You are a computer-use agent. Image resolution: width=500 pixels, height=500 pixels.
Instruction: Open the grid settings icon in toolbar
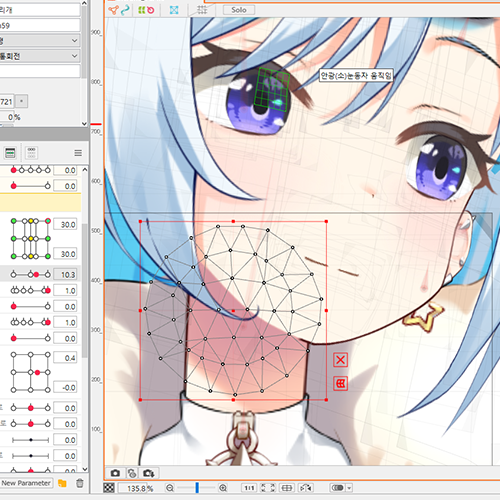pos(202,10)
